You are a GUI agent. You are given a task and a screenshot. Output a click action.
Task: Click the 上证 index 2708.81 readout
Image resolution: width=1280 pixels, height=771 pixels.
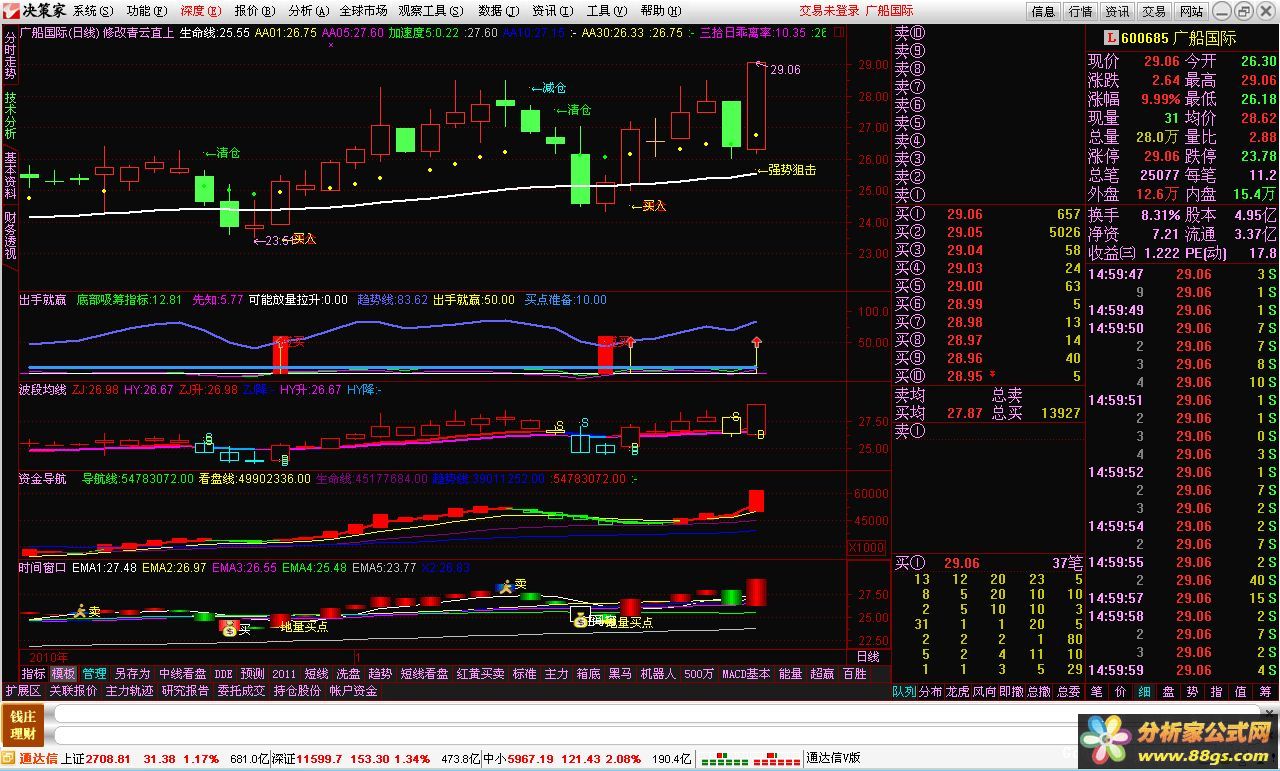tap(95, 759)
